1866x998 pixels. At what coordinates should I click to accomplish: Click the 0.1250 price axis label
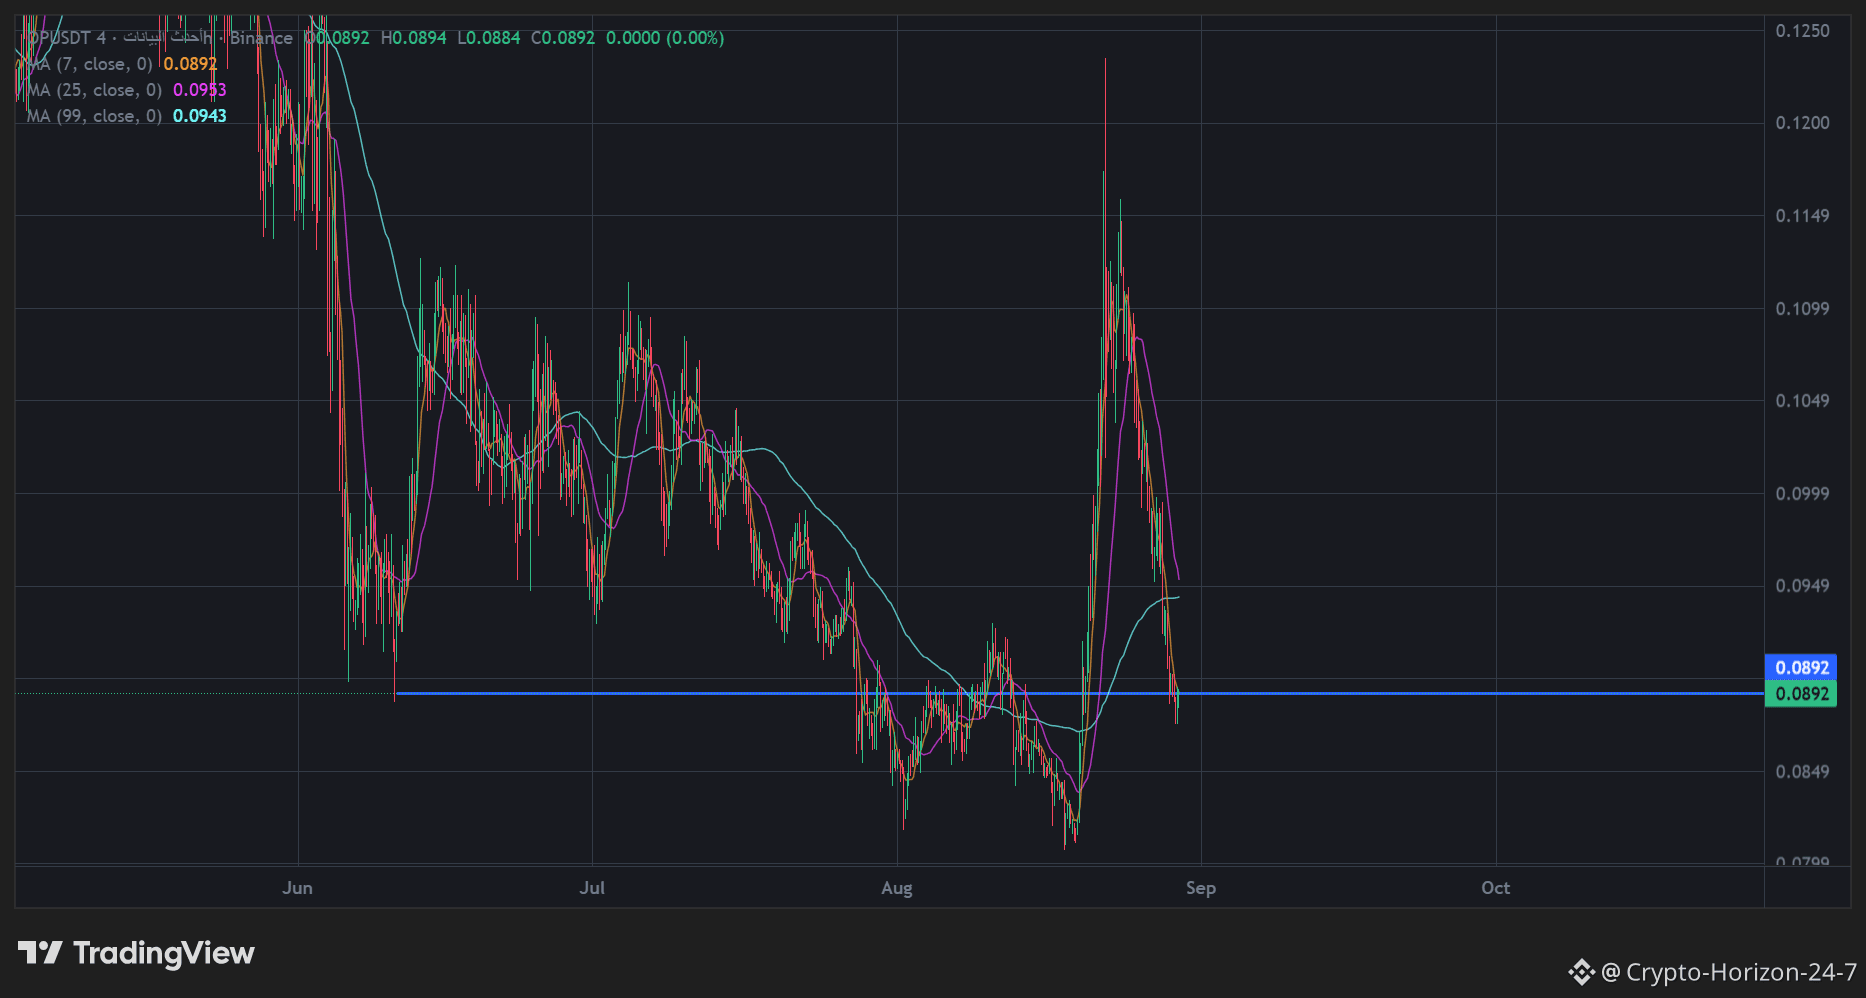point(1803,31)
